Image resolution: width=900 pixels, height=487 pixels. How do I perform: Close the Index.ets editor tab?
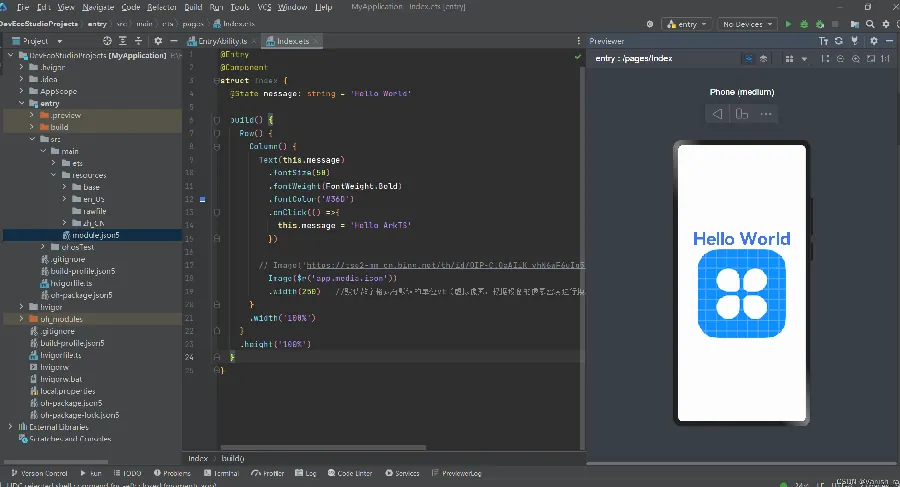[x=315, y=41]
